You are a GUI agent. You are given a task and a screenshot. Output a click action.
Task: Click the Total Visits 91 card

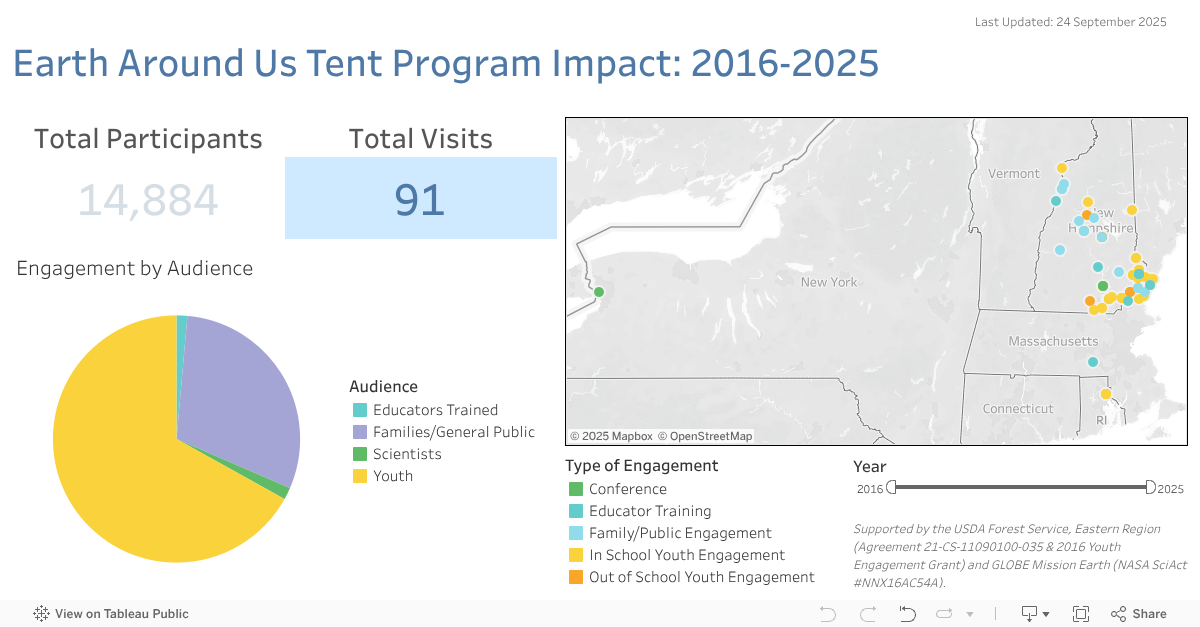tap(420, 198)
